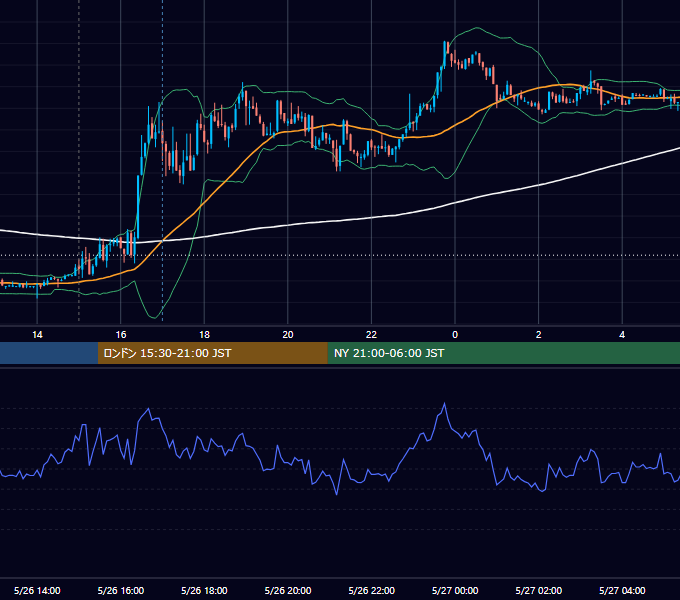This screenshot has width=680, height=600.
Task: Click the blue session bar before ロンドン
Action: (x=49, y=353)
